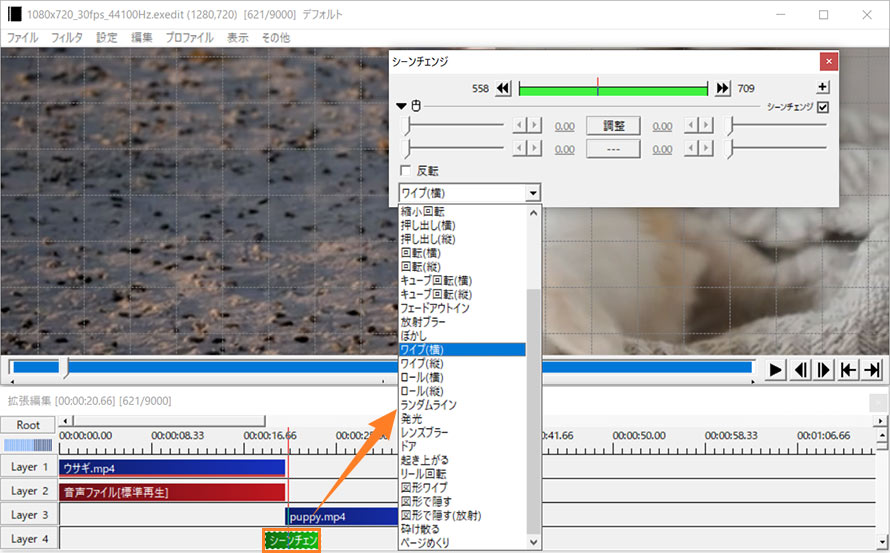Click the --- parameter button

[x=613, y=149]
